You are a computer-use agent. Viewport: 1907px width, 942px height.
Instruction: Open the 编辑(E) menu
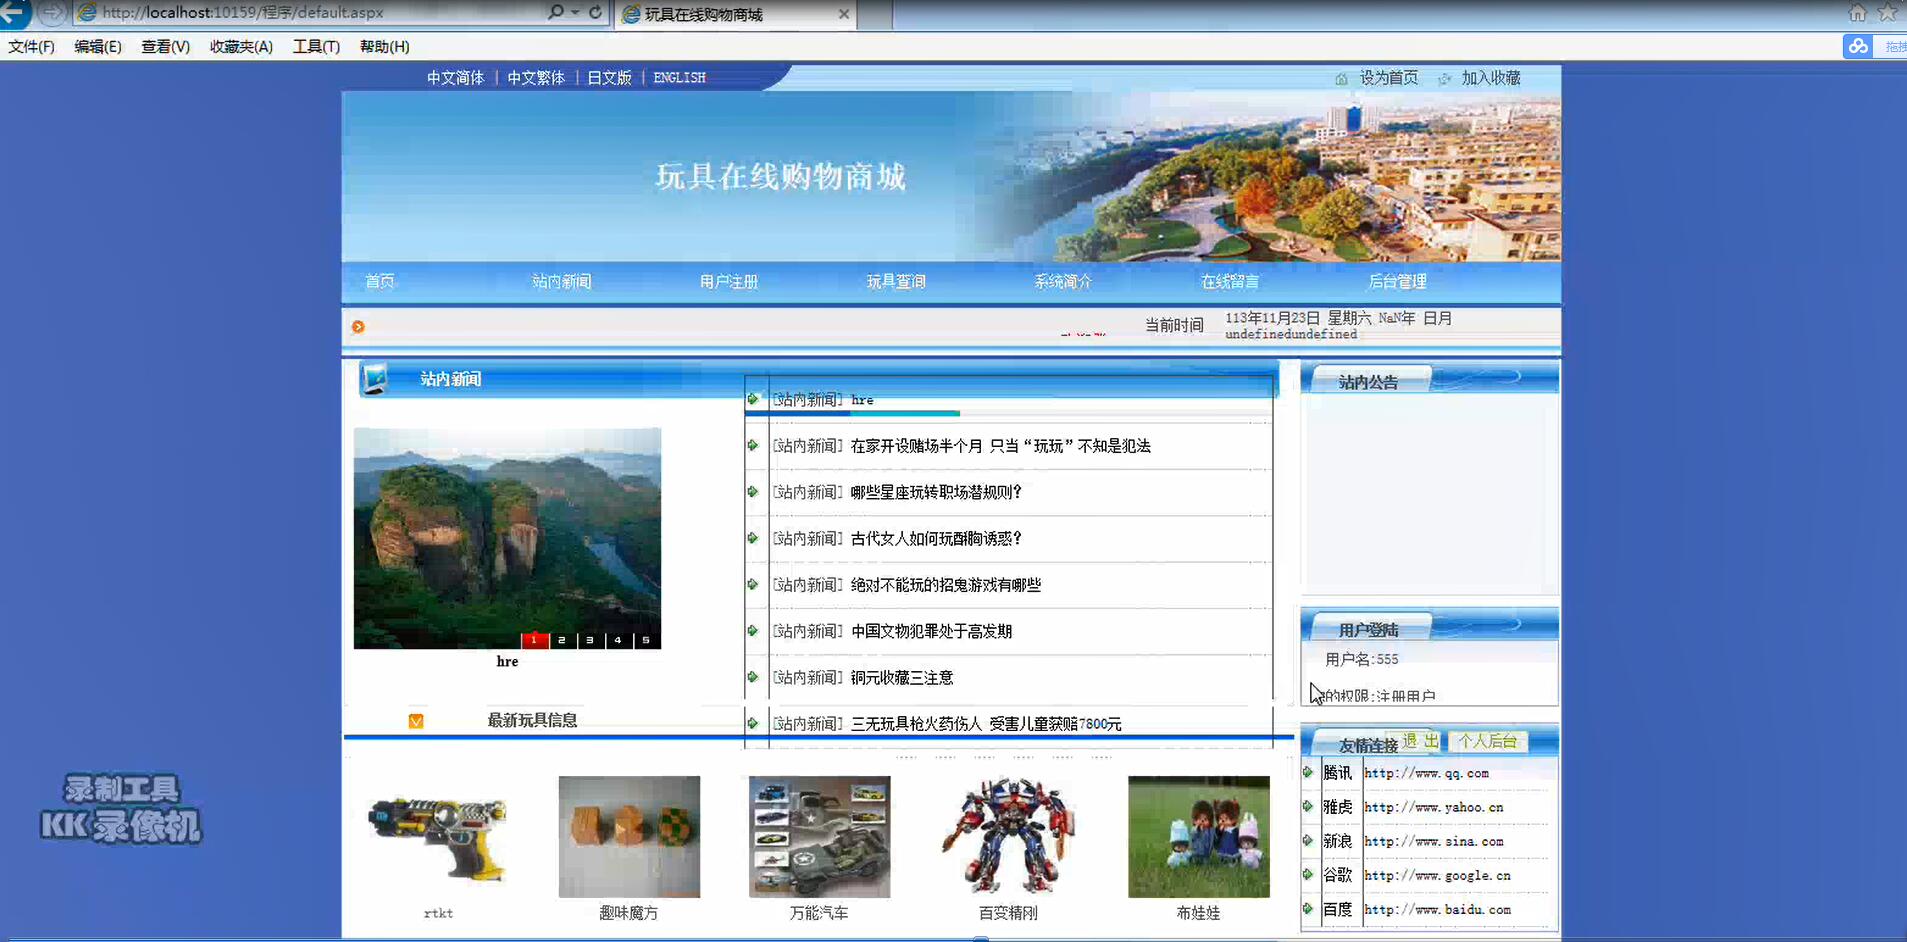(98, 46)
